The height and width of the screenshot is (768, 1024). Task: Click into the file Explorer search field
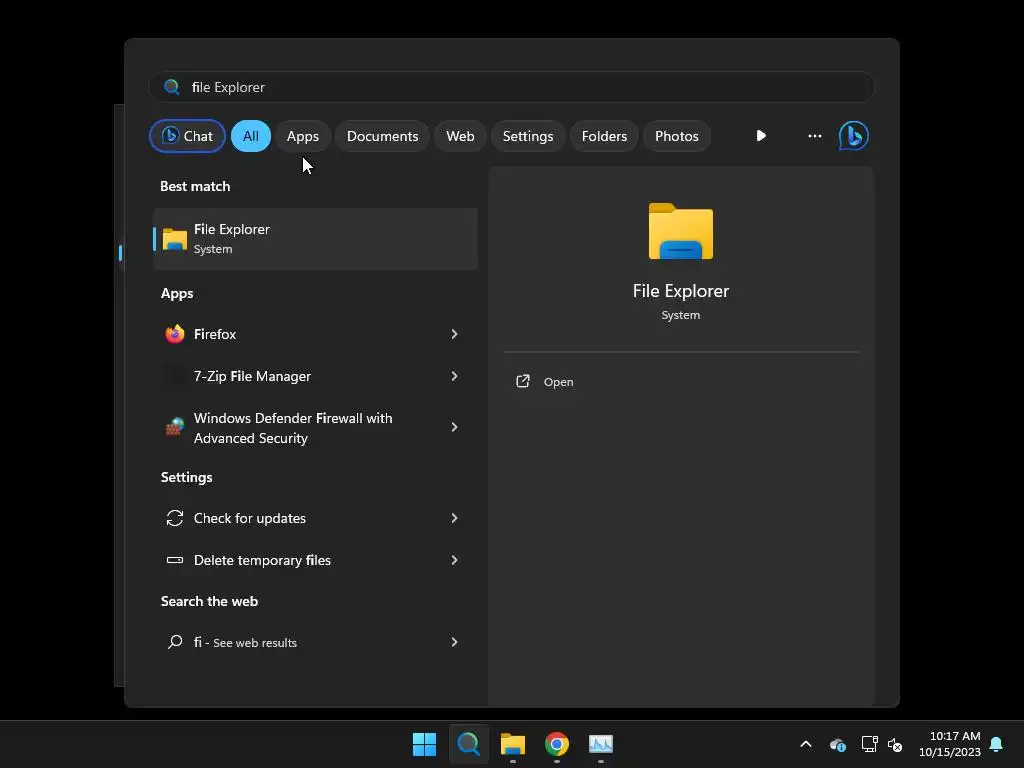(511, 87)
